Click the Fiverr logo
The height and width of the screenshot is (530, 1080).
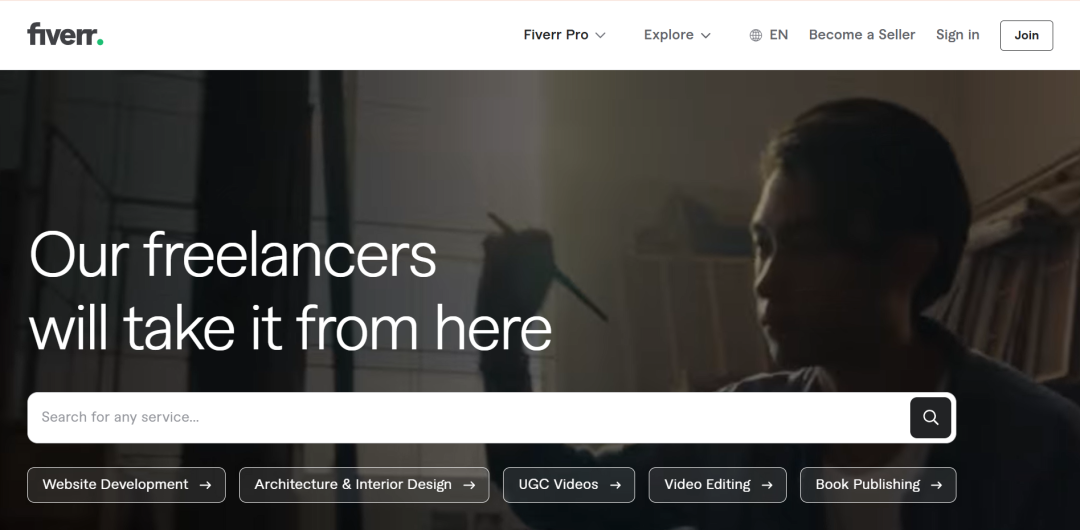click(x=65, y=34)
